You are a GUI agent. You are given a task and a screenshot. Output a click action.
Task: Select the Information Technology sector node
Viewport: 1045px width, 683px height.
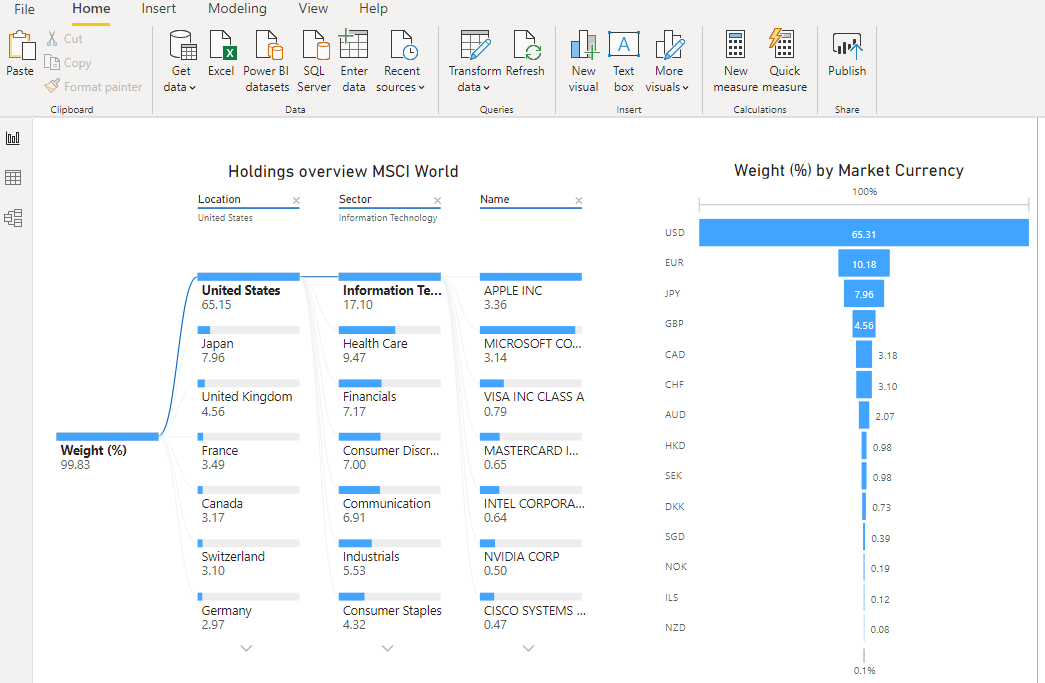(x=390, y=293)
